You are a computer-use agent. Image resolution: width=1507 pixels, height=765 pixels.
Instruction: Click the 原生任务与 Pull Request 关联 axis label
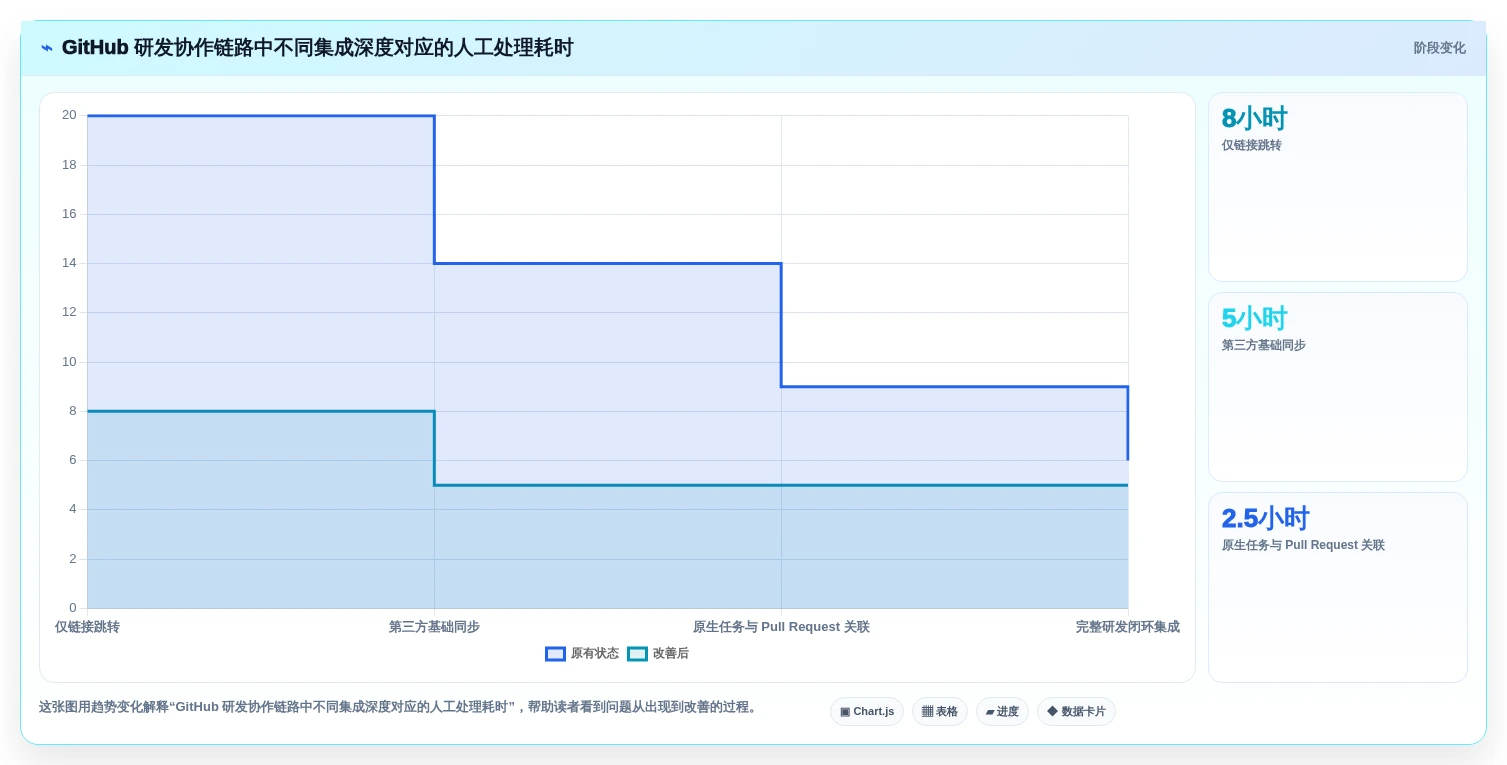pyautogui.click(x=781, y=627)
